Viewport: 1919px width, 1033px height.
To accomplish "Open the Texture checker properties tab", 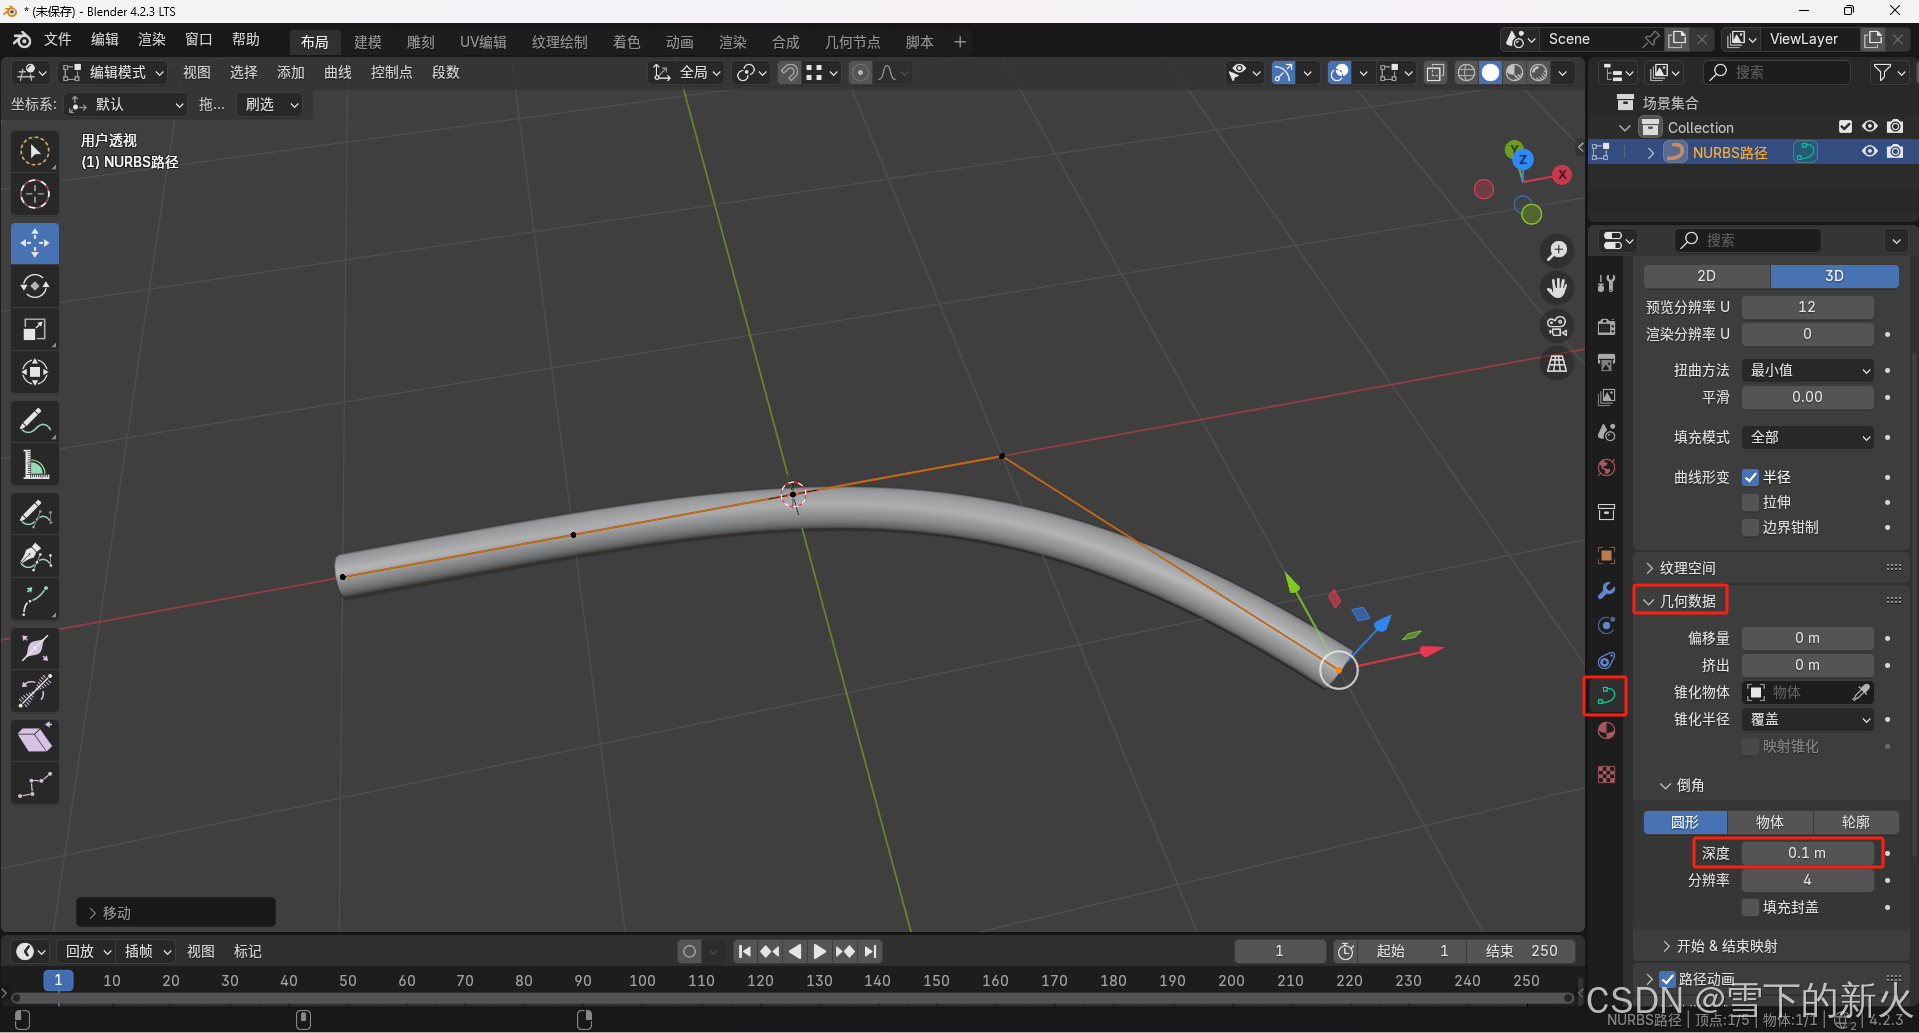I will (1606, 774).
